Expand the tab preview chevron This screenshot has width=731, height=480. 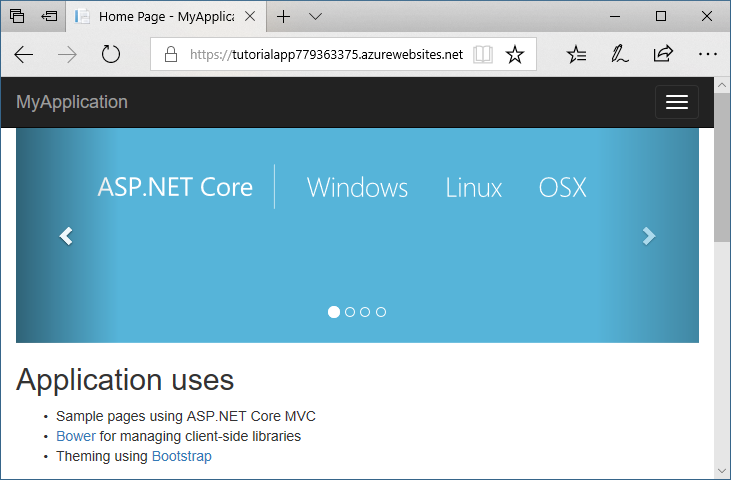point(316,16)
